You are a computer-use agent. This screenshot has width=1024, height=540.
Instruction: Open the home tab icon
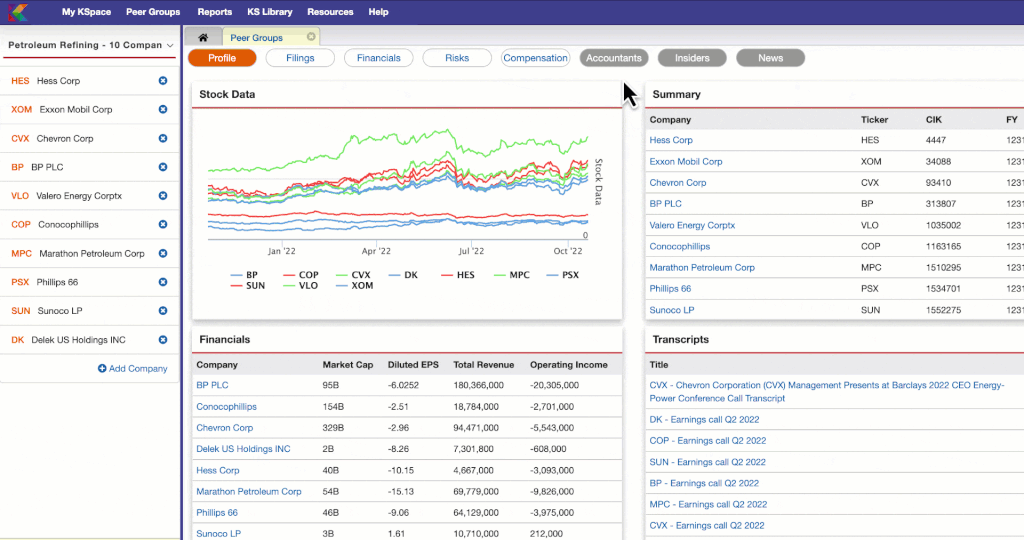(203, 37)
